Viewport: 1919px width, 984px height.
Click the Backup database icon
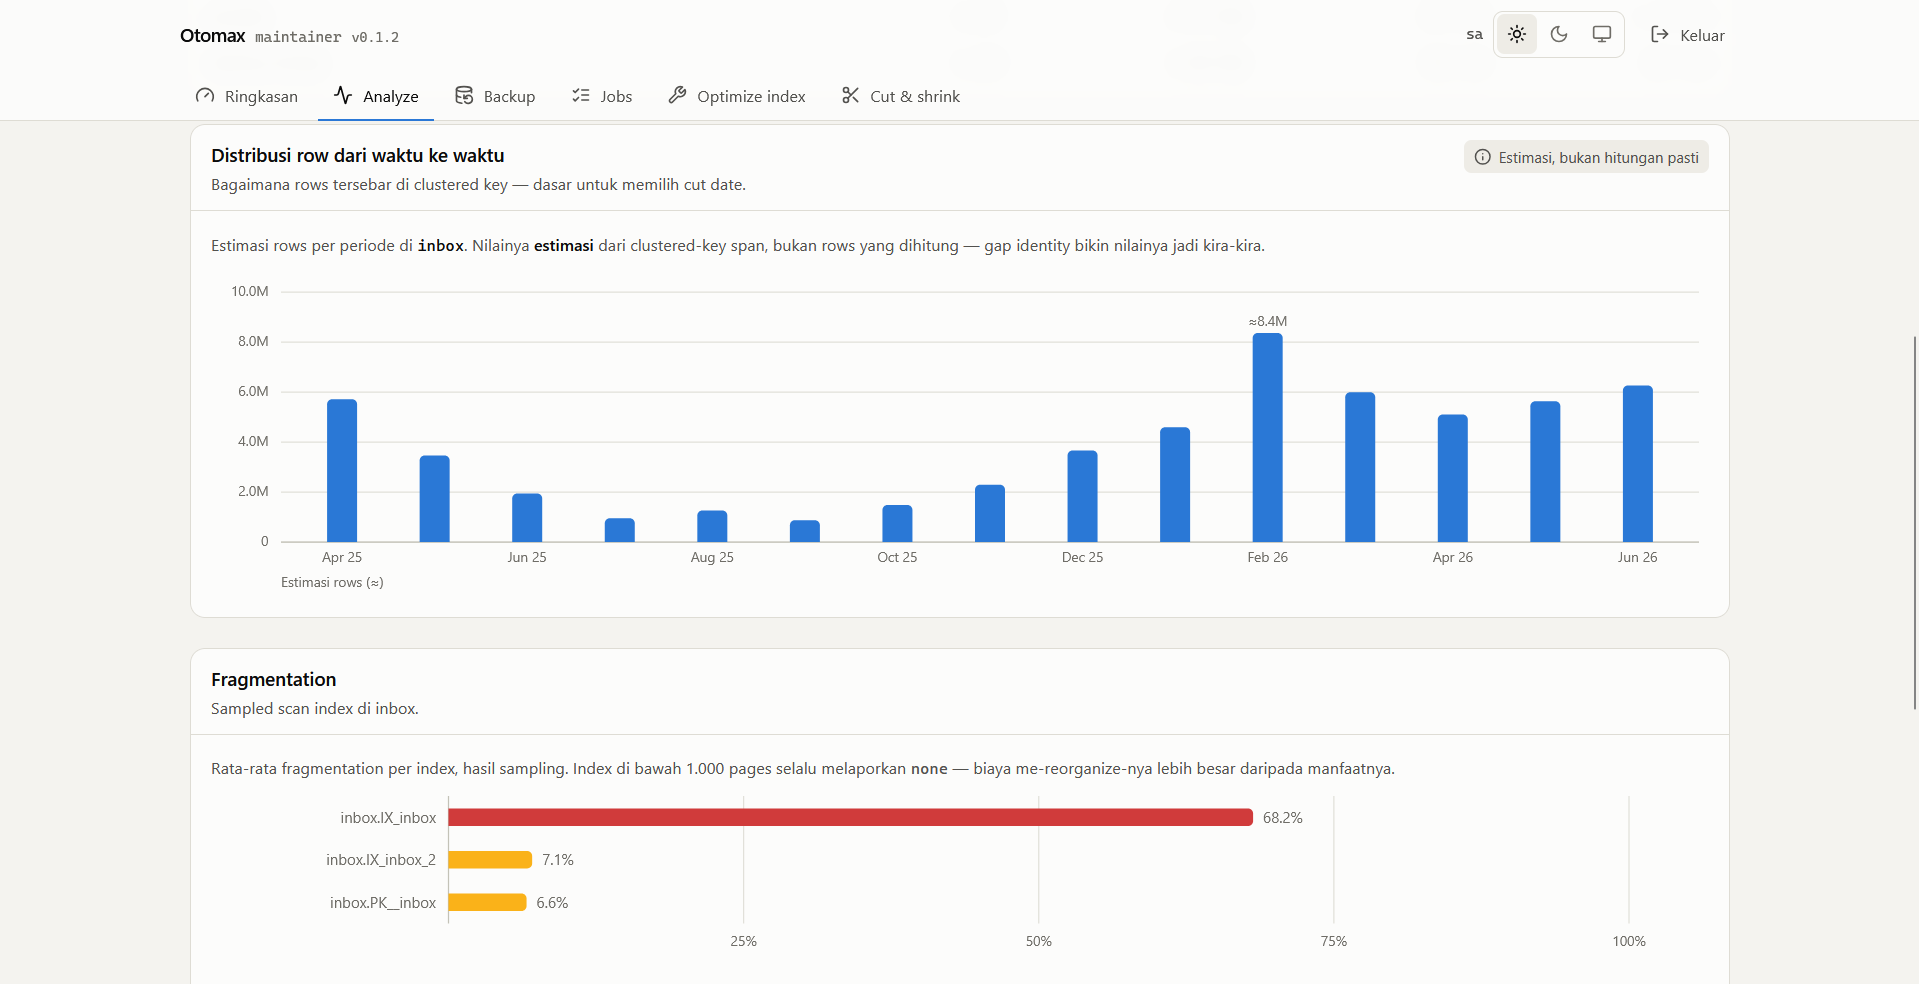click(464, 95)
